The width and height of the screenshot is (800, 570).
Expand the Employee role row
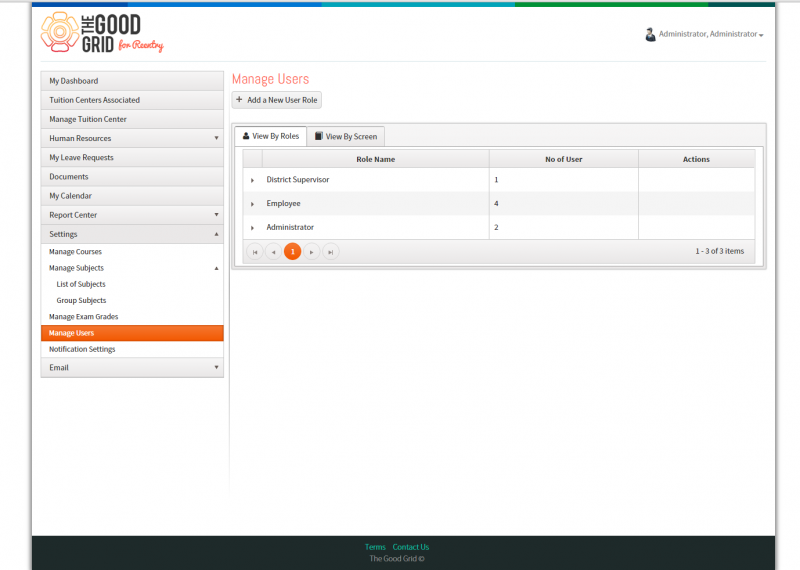click(x=252, y=204)
